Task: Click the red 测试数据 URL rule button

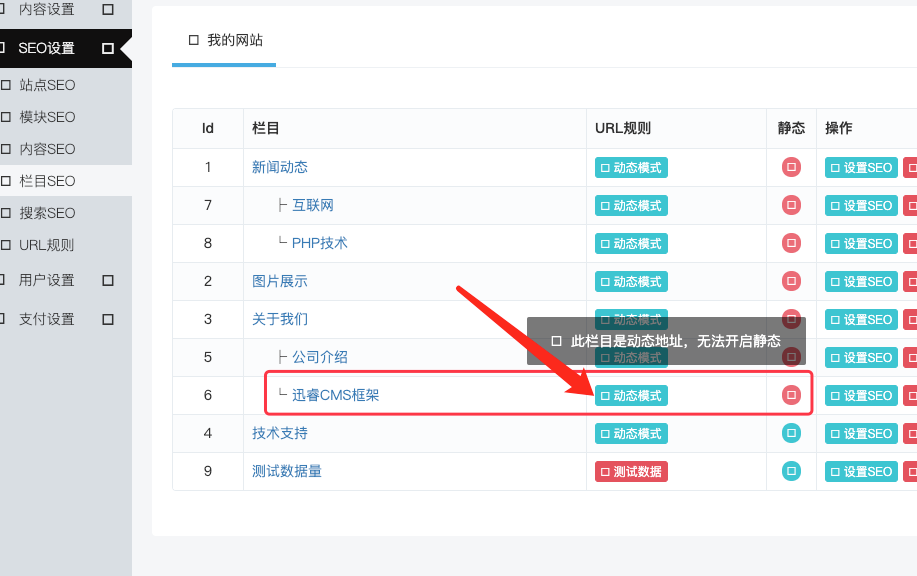Action: pyautogui.click(x=631, y=472)
